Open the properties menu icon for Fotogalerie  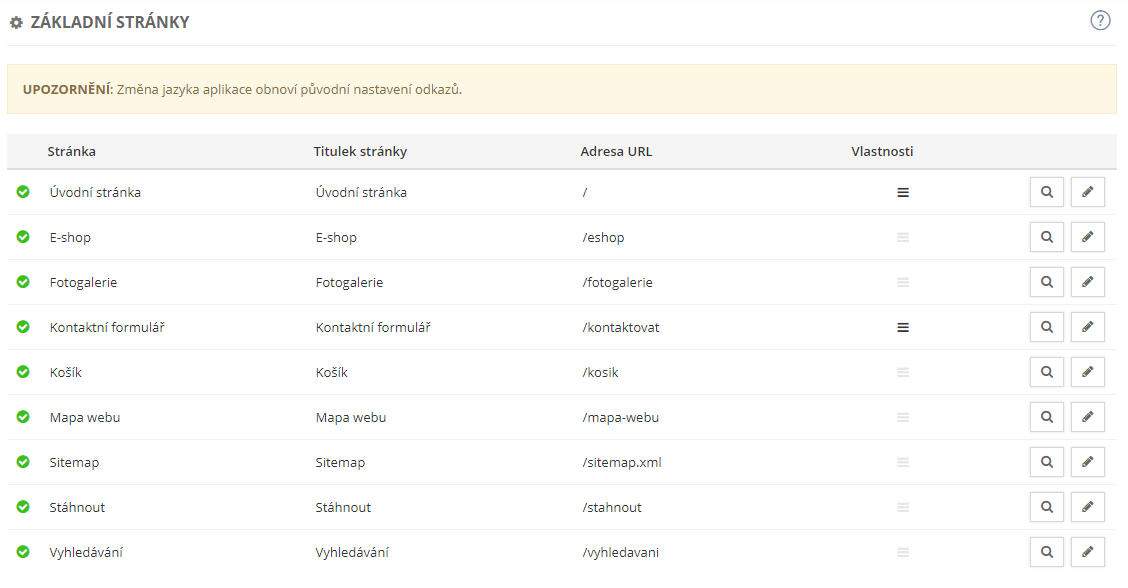click(903, 282)
